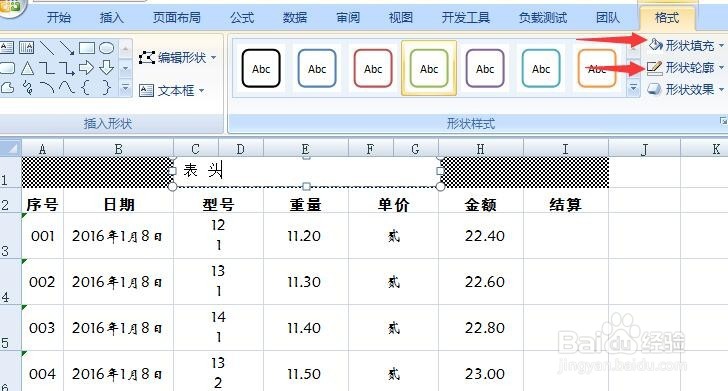Switch to 团队 (Team) tab
728x391 pixels.
(x=608, y=18)
